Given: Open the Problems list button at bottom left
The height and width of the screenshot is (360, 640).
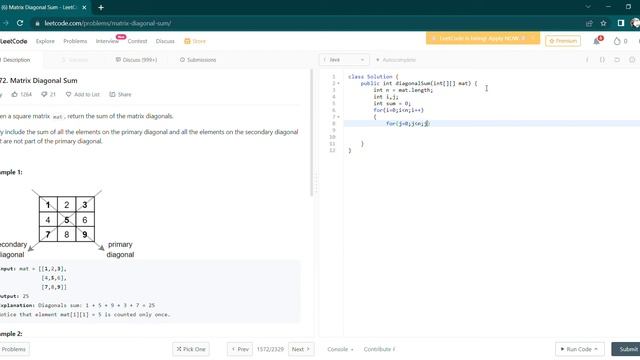Looking at the screenshot, I should pos(14,349).
